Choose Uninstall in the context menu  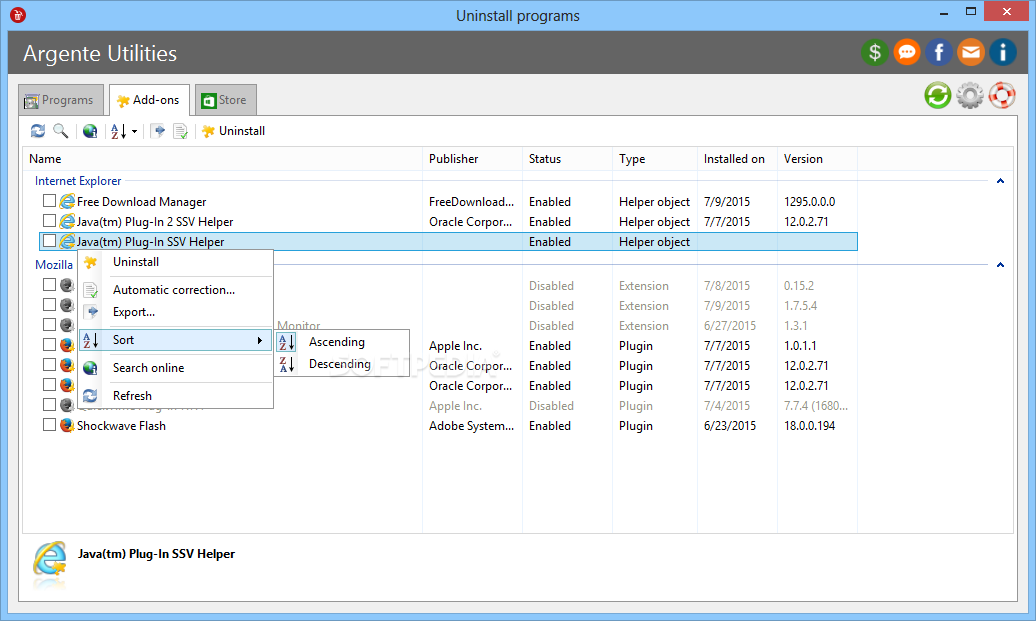coord(175,262)
